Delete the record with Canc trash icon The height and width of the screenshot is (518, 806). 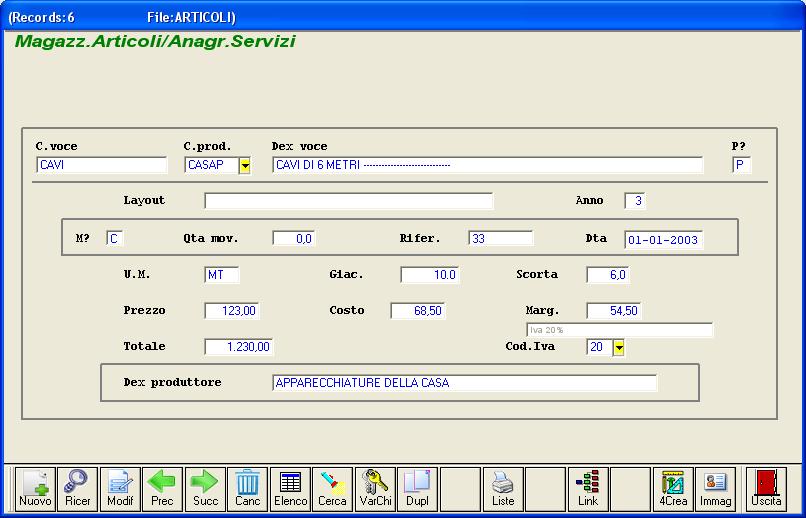(x=248, y=489)
